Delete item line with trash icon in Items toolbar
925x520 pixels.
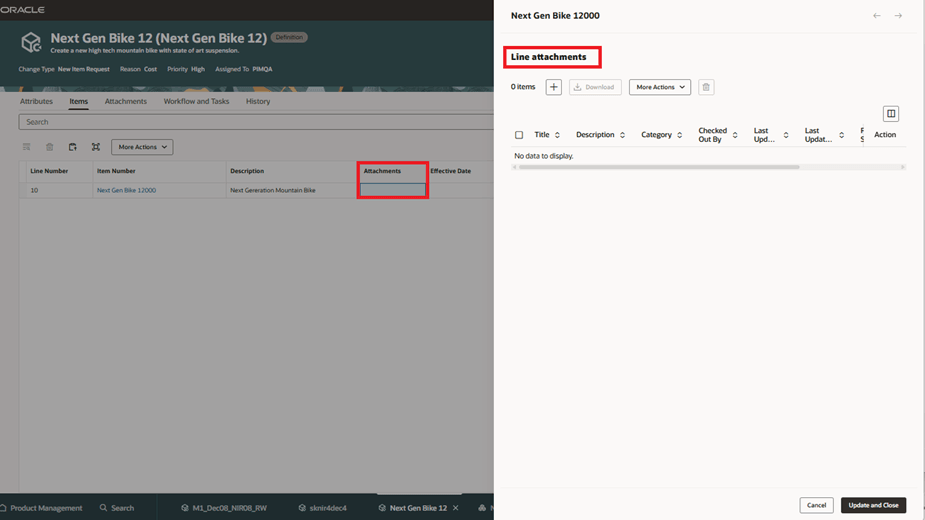click(50, 147)
